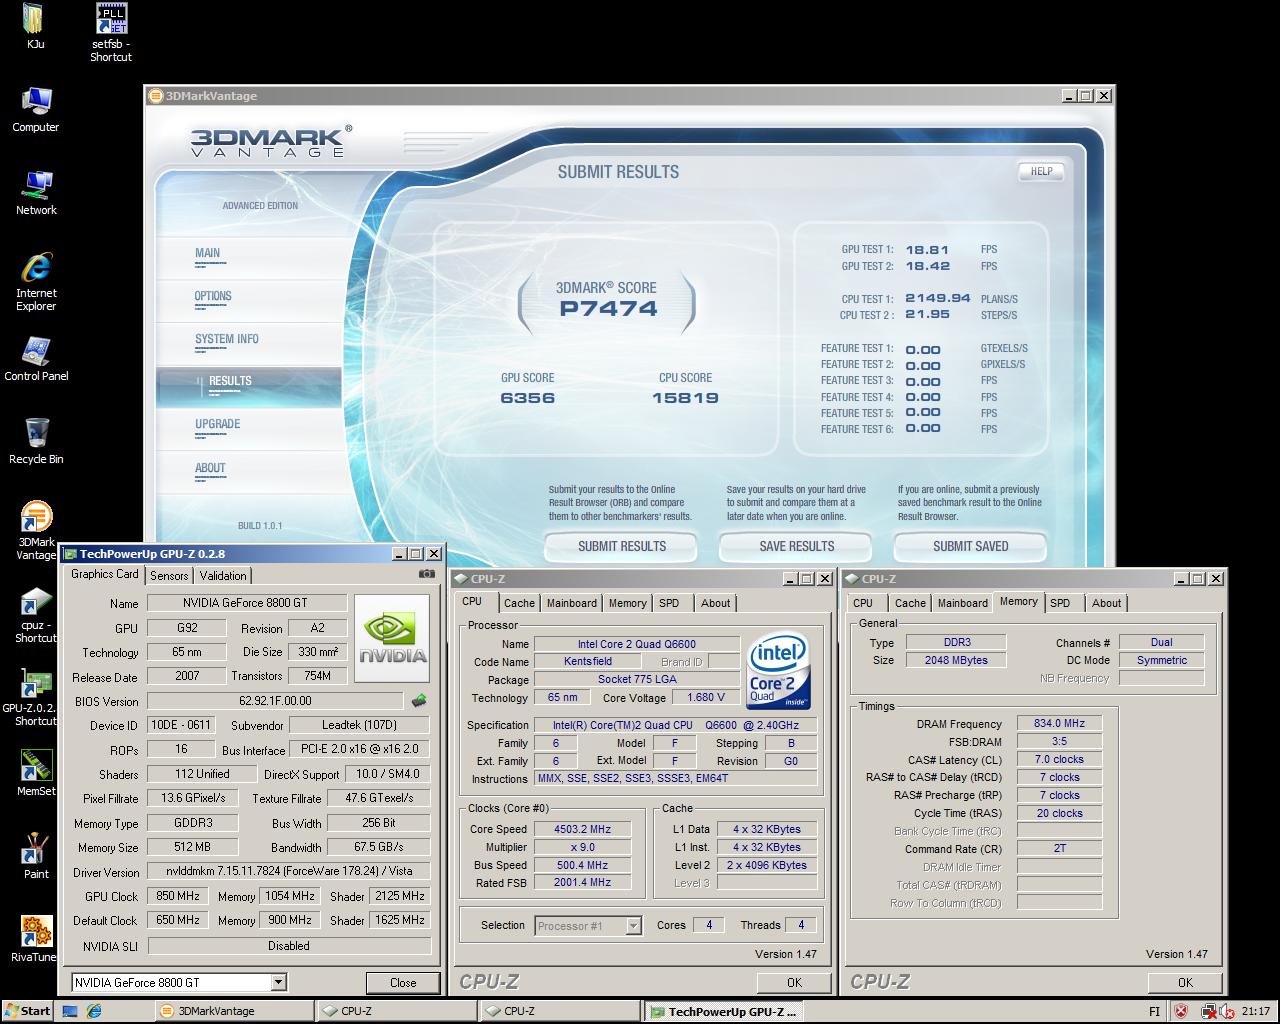Open UPGRADE section in 3DMark Vantage

pyautogui.click(x=248, y=428)
